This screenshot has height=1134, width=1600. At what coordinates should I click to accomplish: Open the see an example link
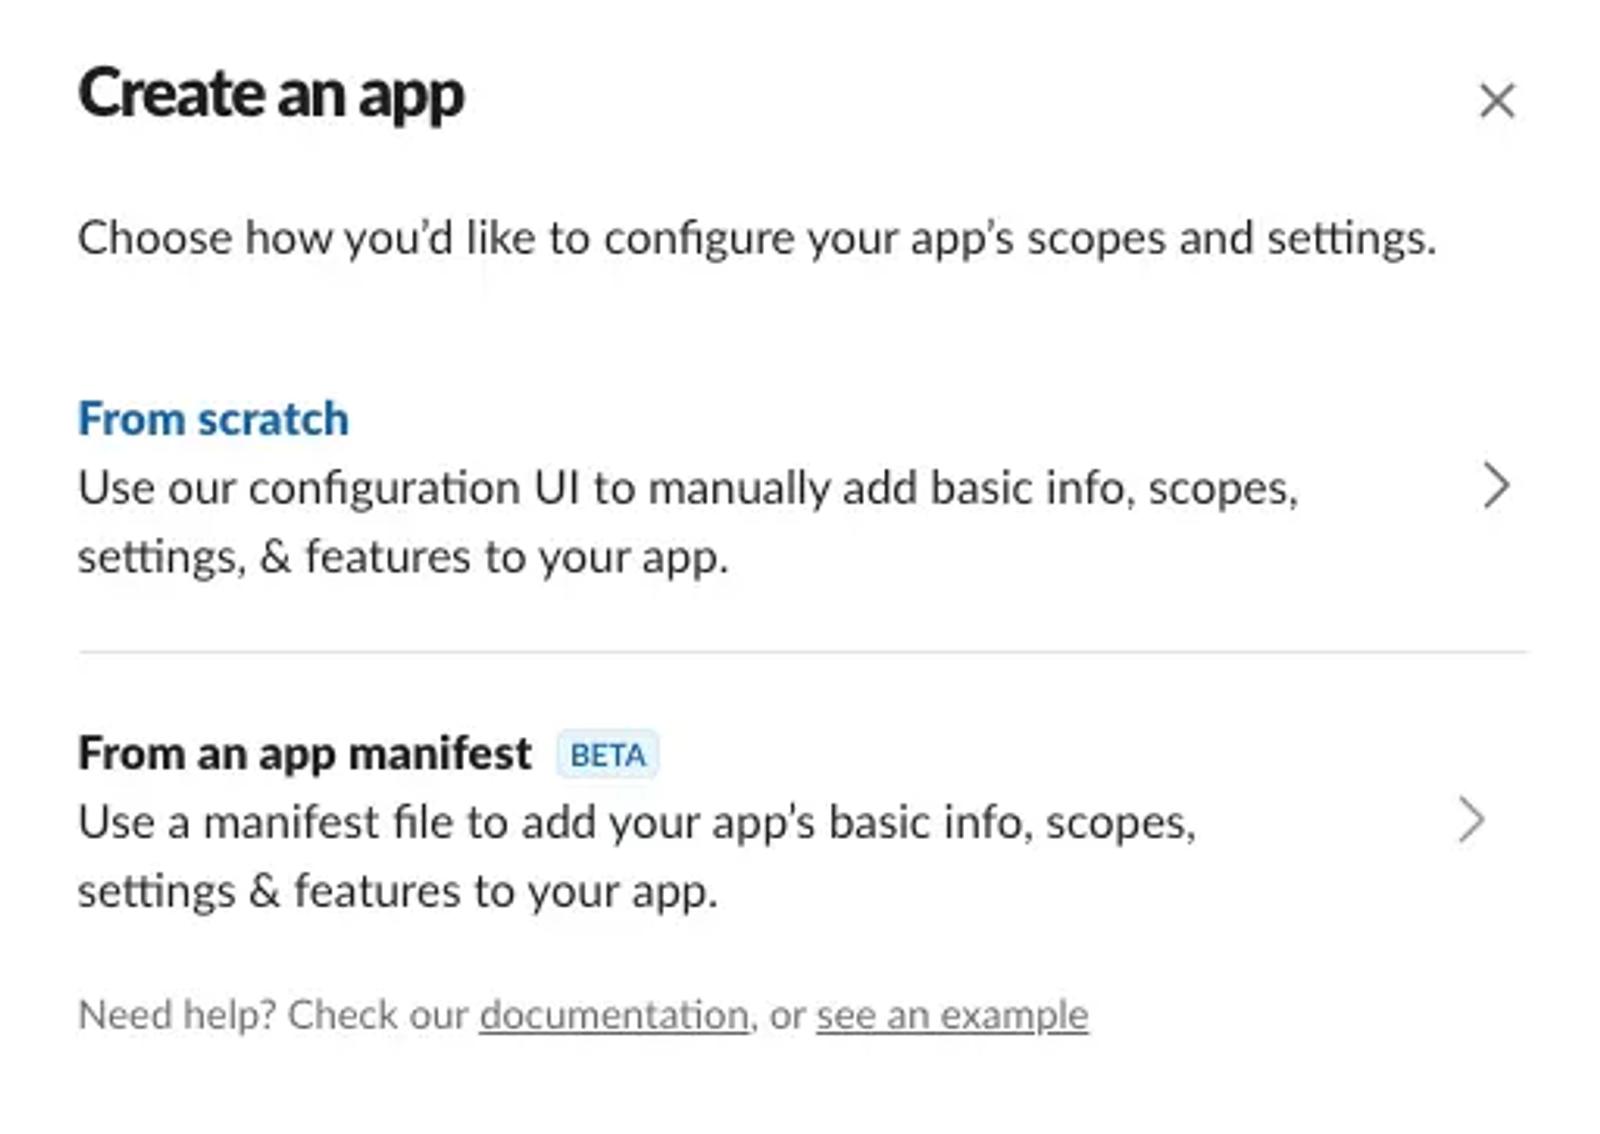point(952,1015)
